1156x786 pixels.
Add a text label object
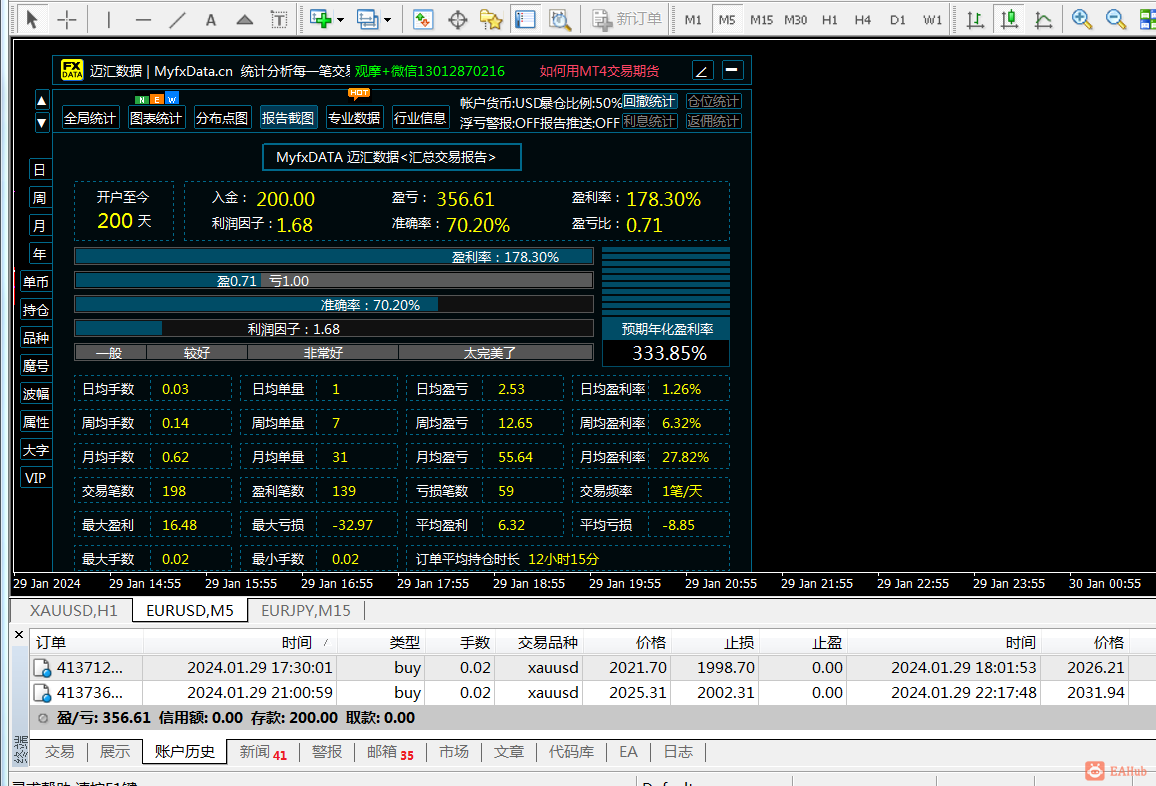pos(279,19)
